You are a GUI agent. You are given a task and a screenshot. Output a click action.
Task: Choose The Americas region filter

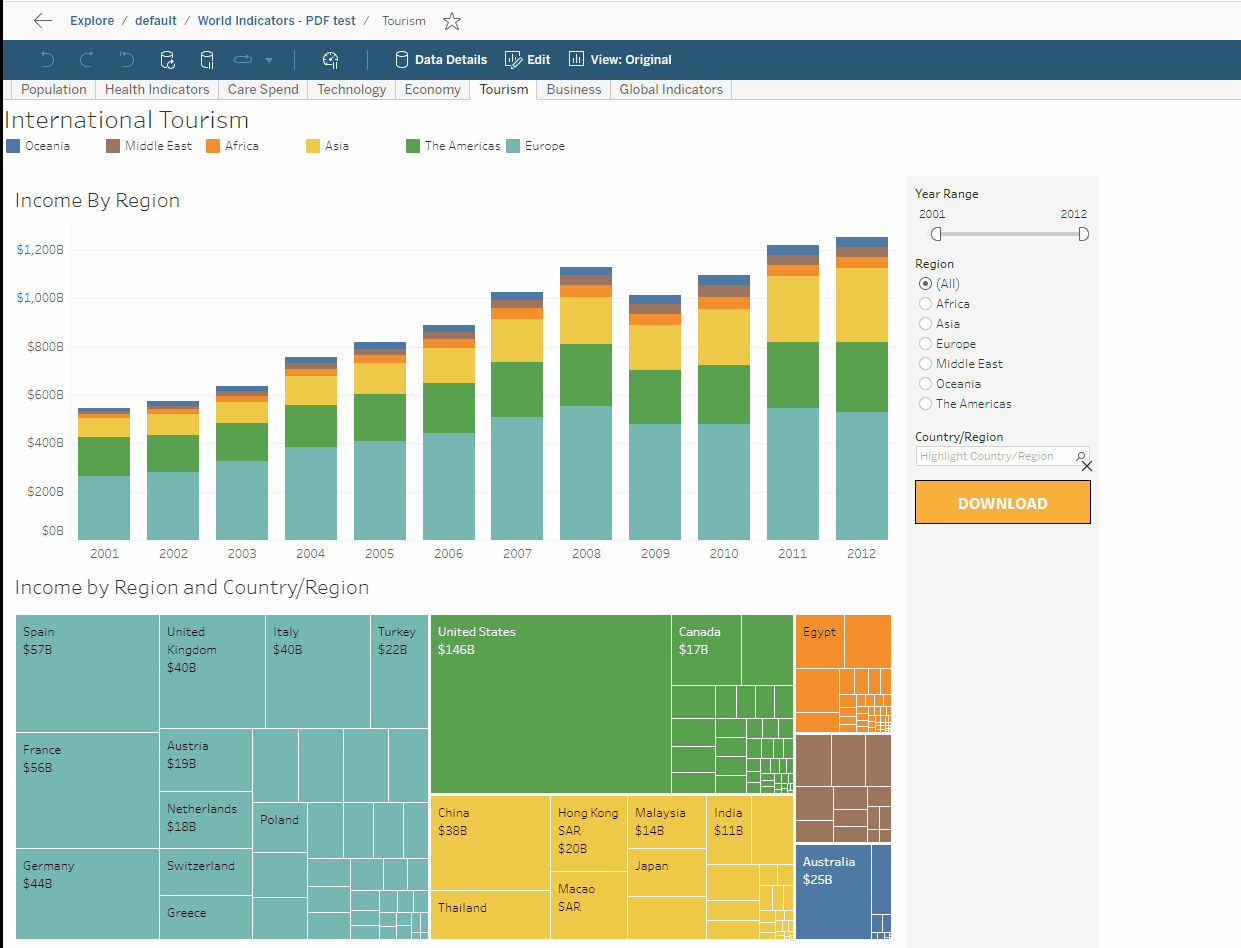point(925,403)
